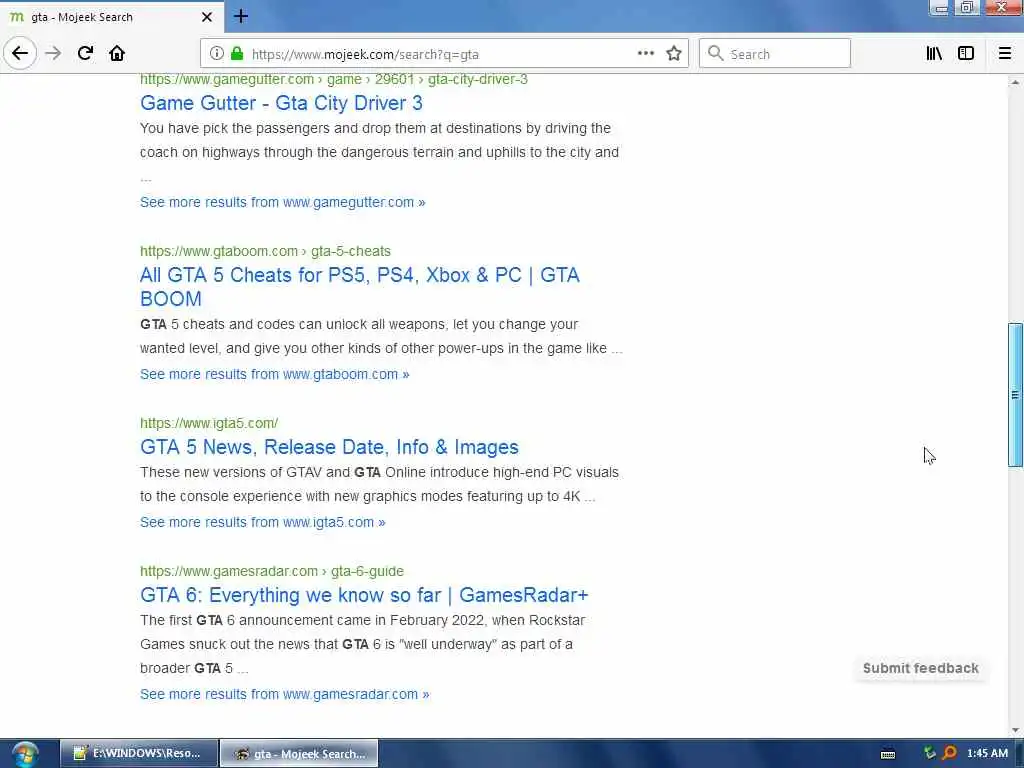This screenshot has width=1024, height=768.
Task: Show site information icon in address bar
Action: (217, 54)
